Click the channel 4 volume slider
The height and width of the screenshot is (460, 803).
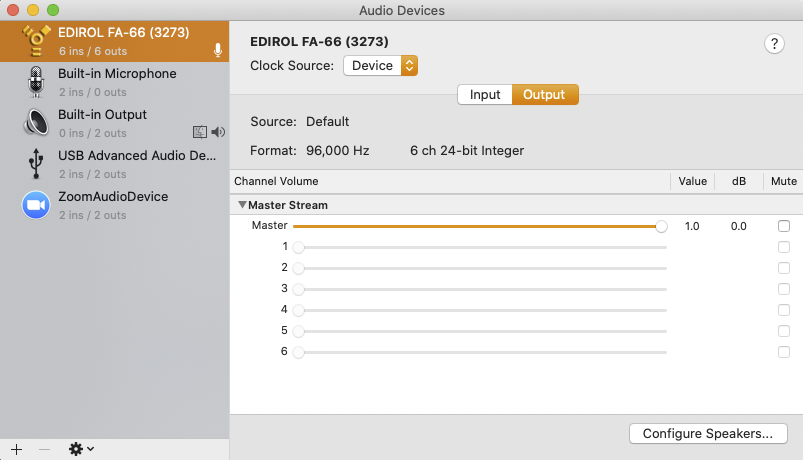click(x=479, y=310)
